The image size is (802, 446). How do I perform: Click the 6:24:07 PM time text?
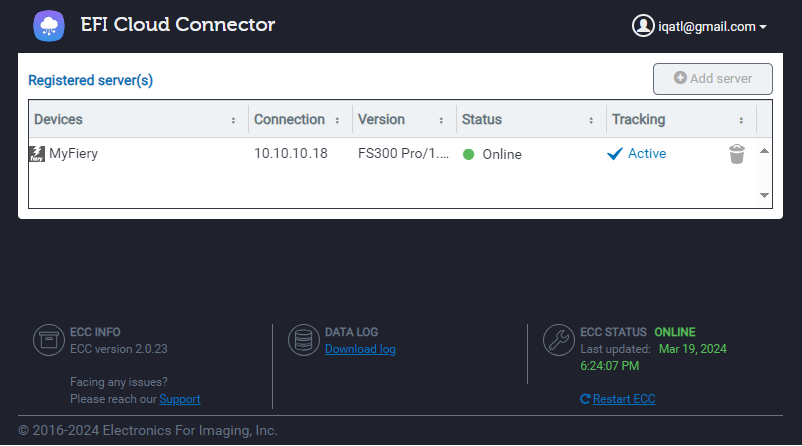(x=610, y=366)
